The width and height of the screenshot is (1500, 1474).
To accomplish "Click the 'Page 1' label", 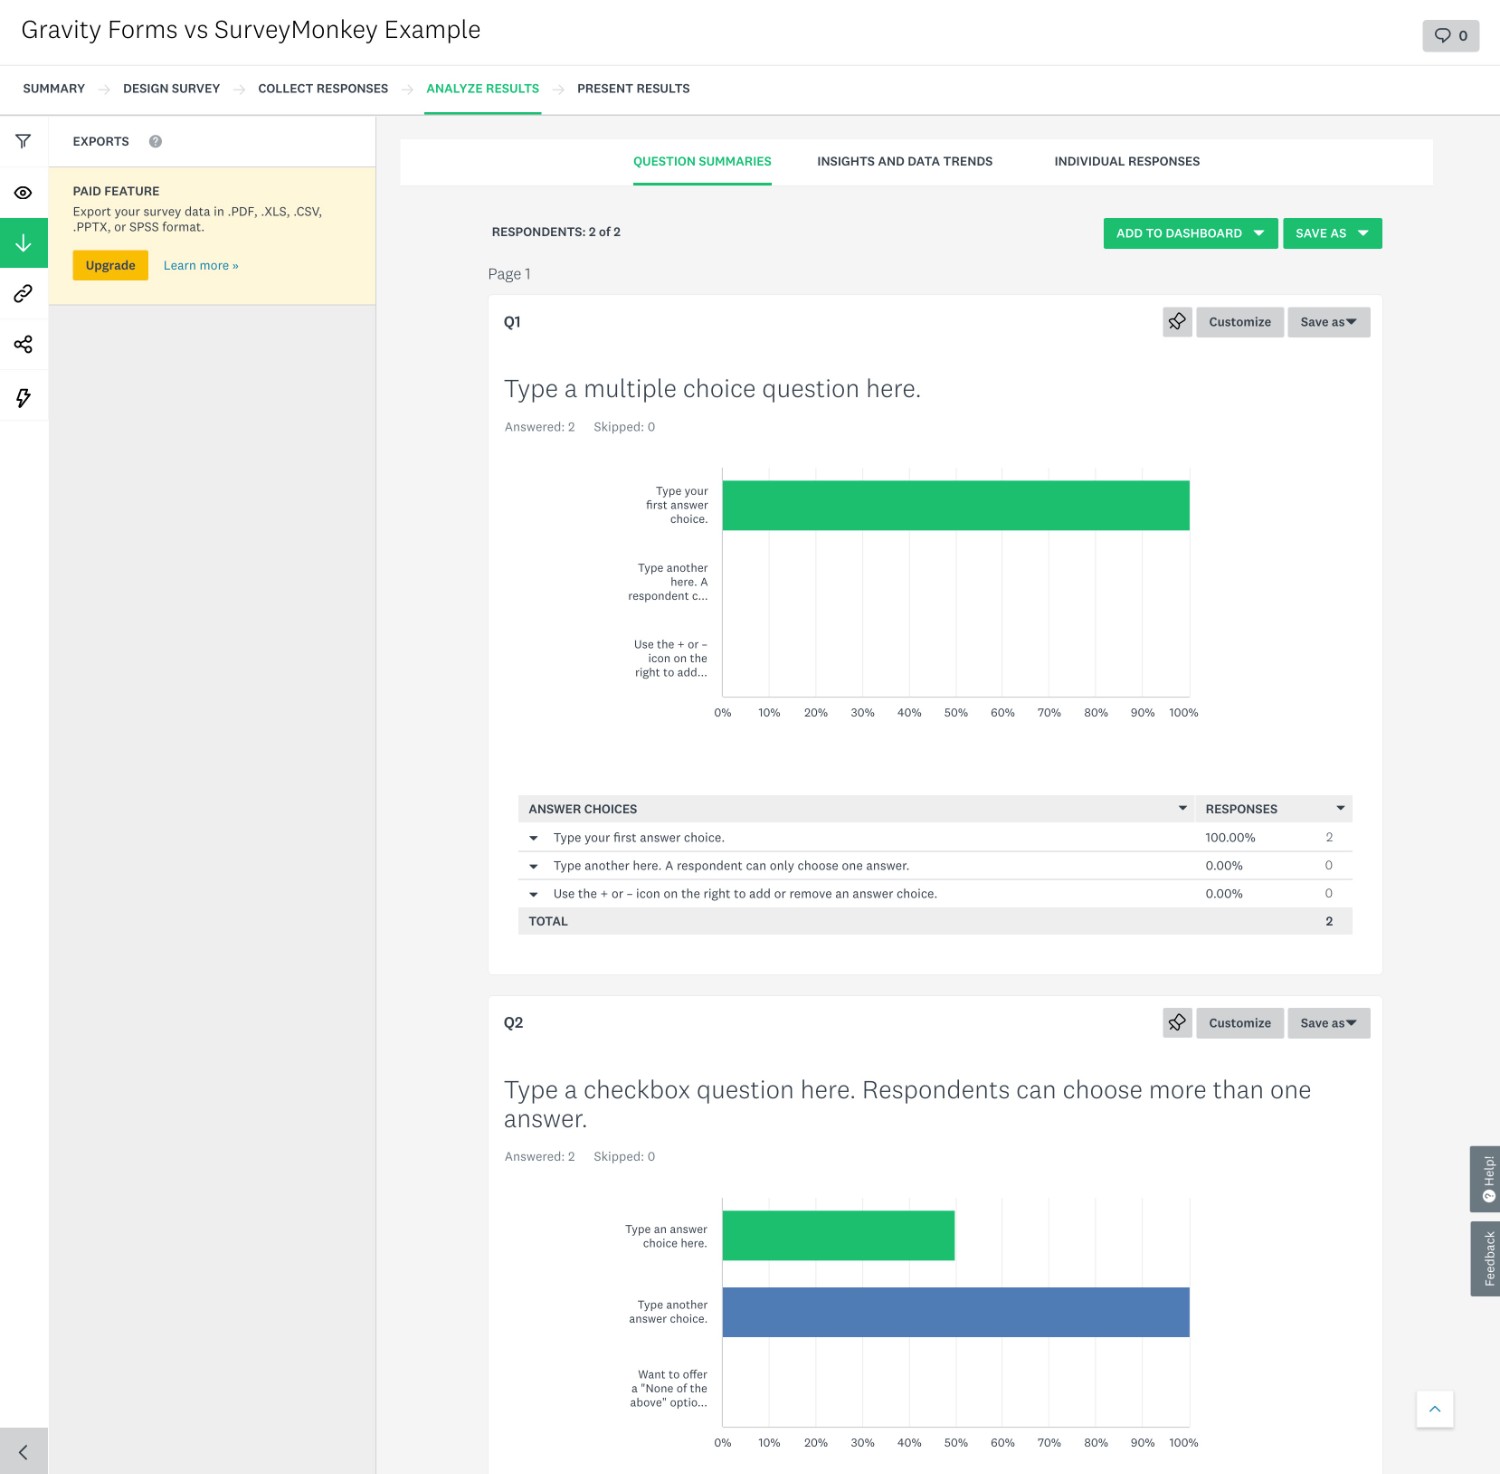I will coord(509,274).
